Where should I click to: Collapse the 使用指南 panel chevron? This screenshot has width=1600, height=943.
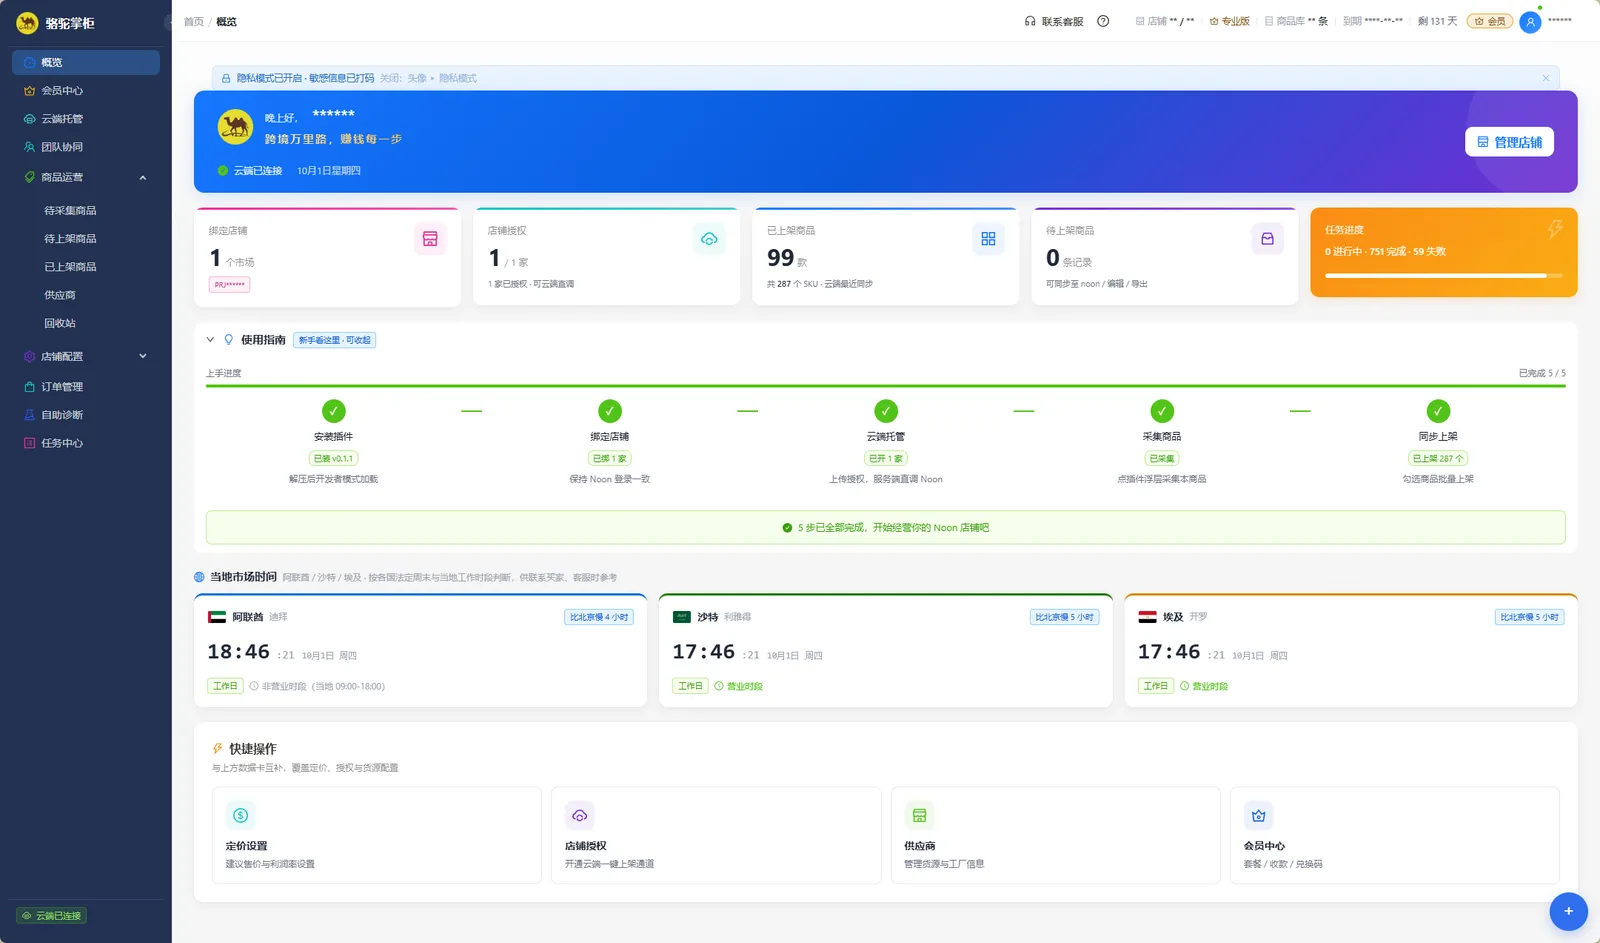pyautogui.click(x=210, y=340)
